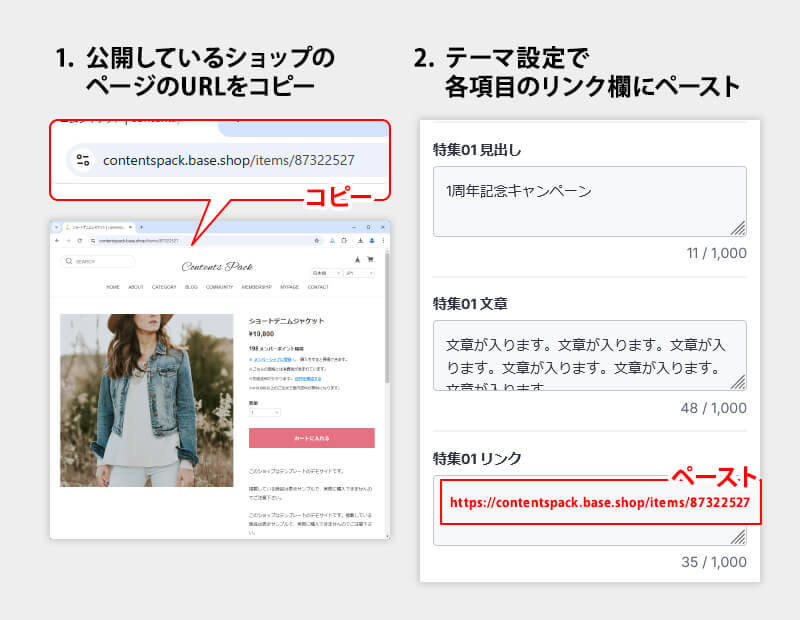The height and width of the screenshot is (620, 800).
Task: Select the enlarged URL contentspack.base.shop/items/87322527
Action: [229, 160]
